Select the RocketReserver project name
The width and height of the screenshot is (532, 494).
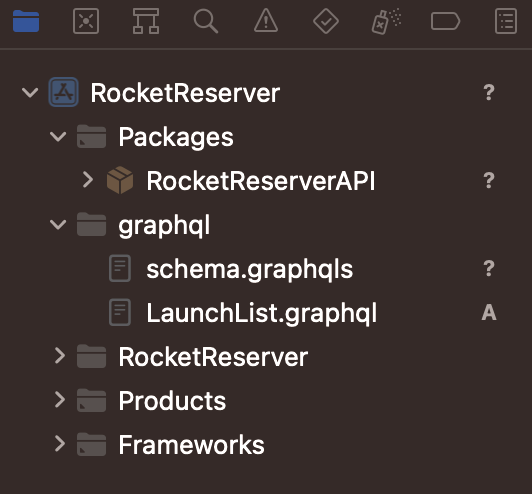tap(185, 93)
